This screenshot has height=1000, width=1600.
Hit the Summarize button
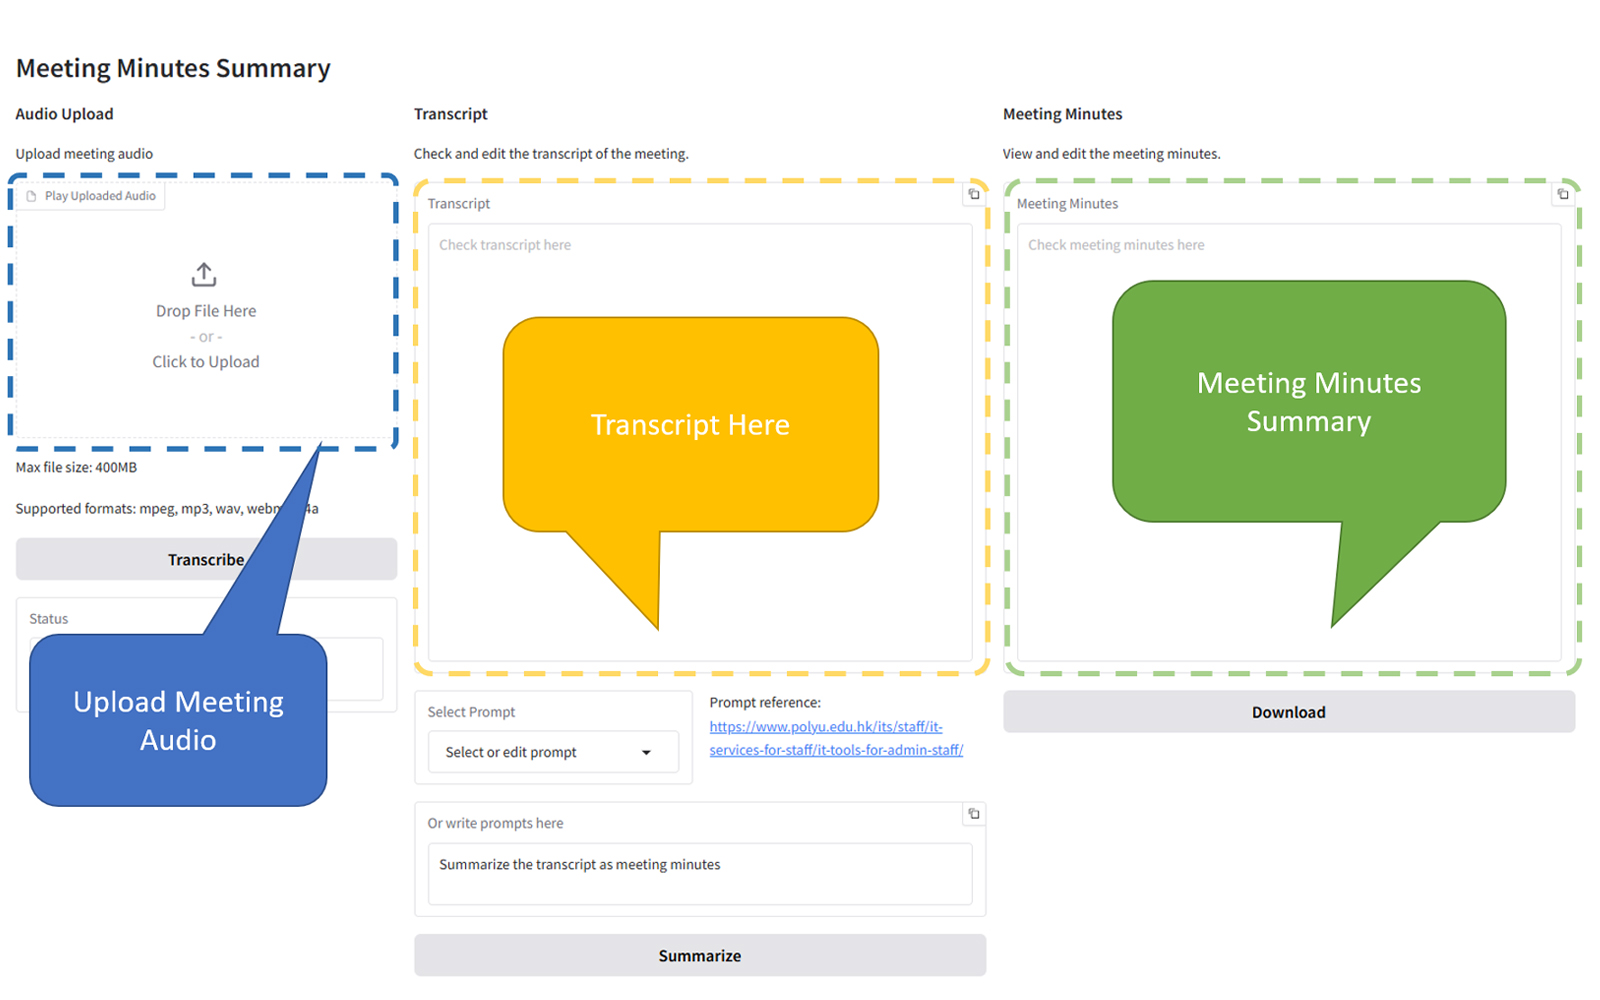(x=699, y=955)
